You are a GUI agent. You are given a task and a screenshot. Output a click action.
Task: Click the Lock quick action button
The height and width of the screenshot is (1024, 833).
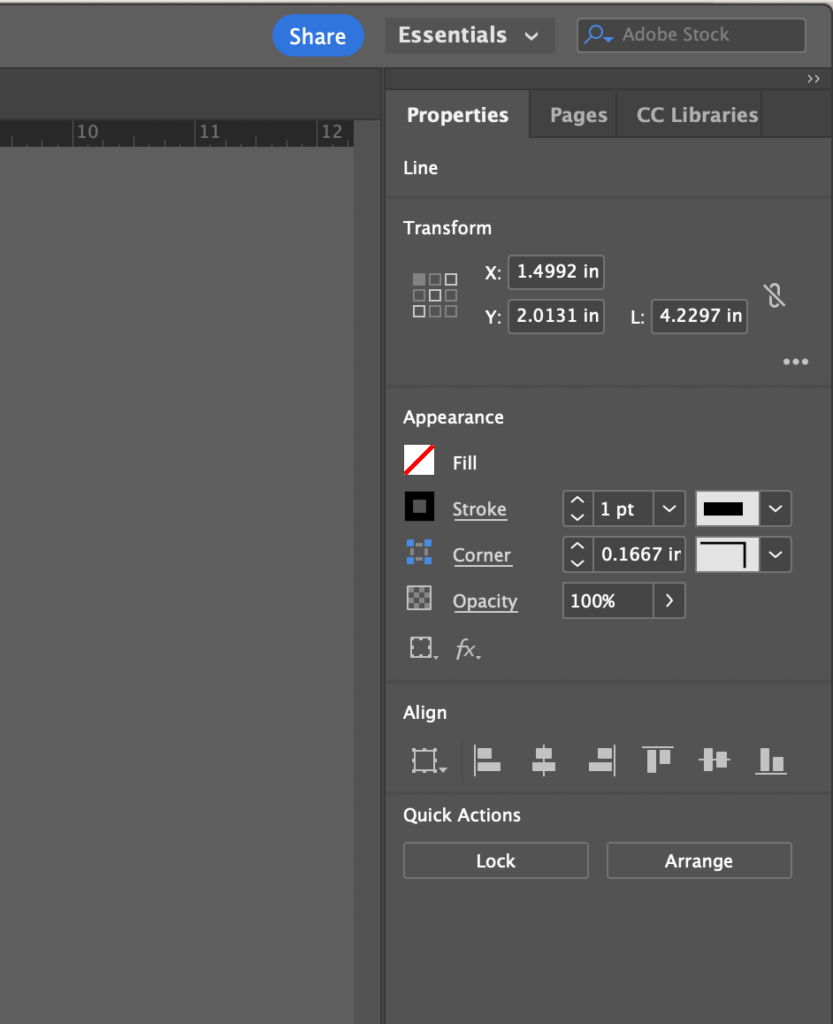(x=495, y=860)
